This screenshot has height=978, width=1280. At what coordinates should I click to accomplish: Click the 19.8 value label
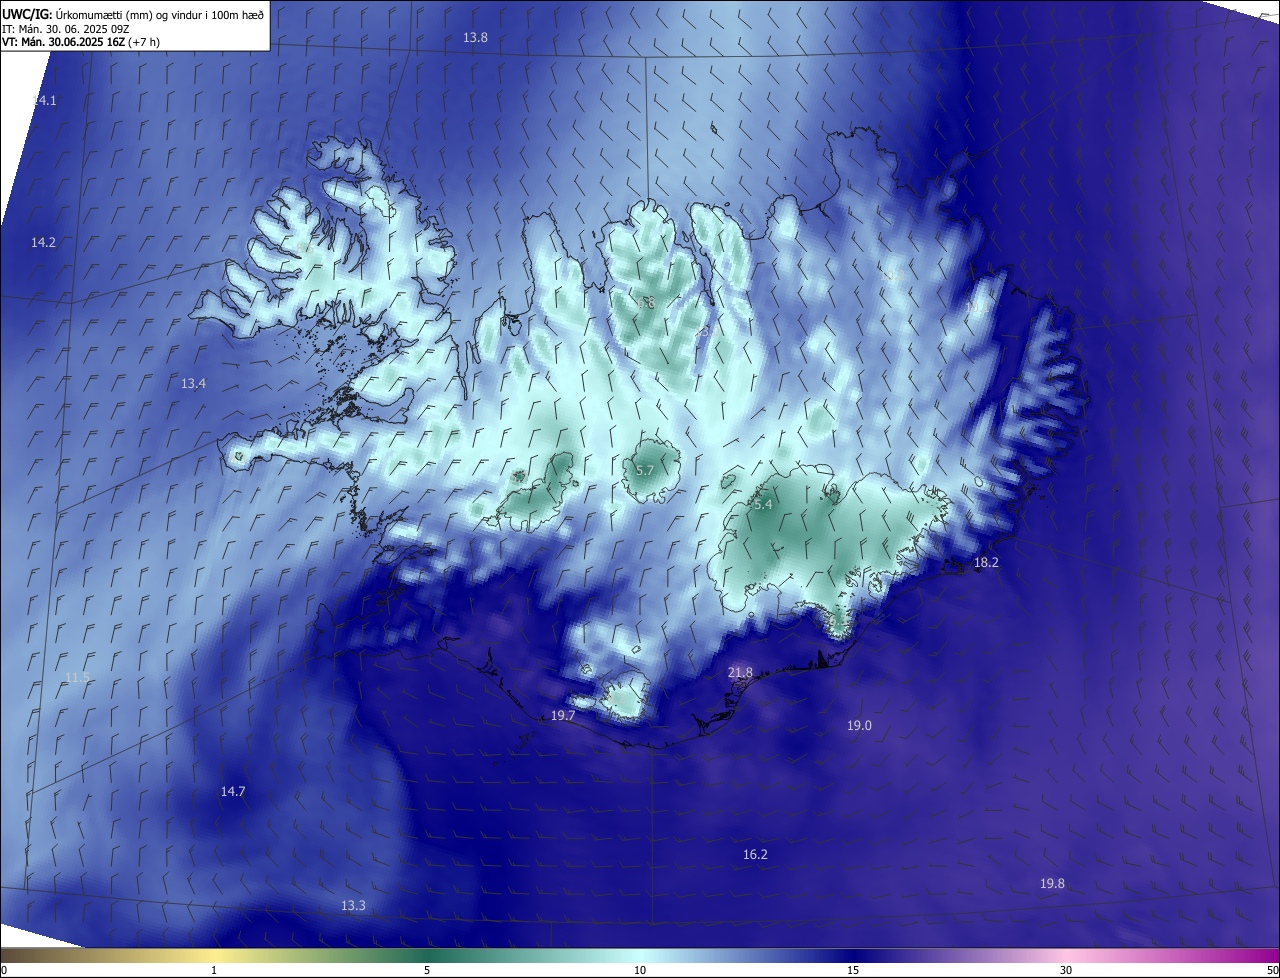click(x=1052, y=884)
